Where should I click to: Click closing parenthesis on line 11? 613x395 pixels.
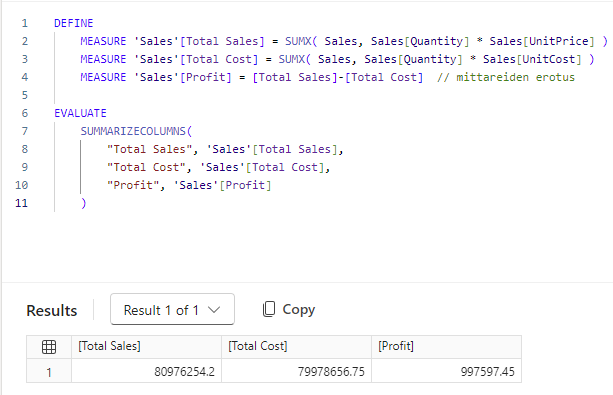[83, 203]
